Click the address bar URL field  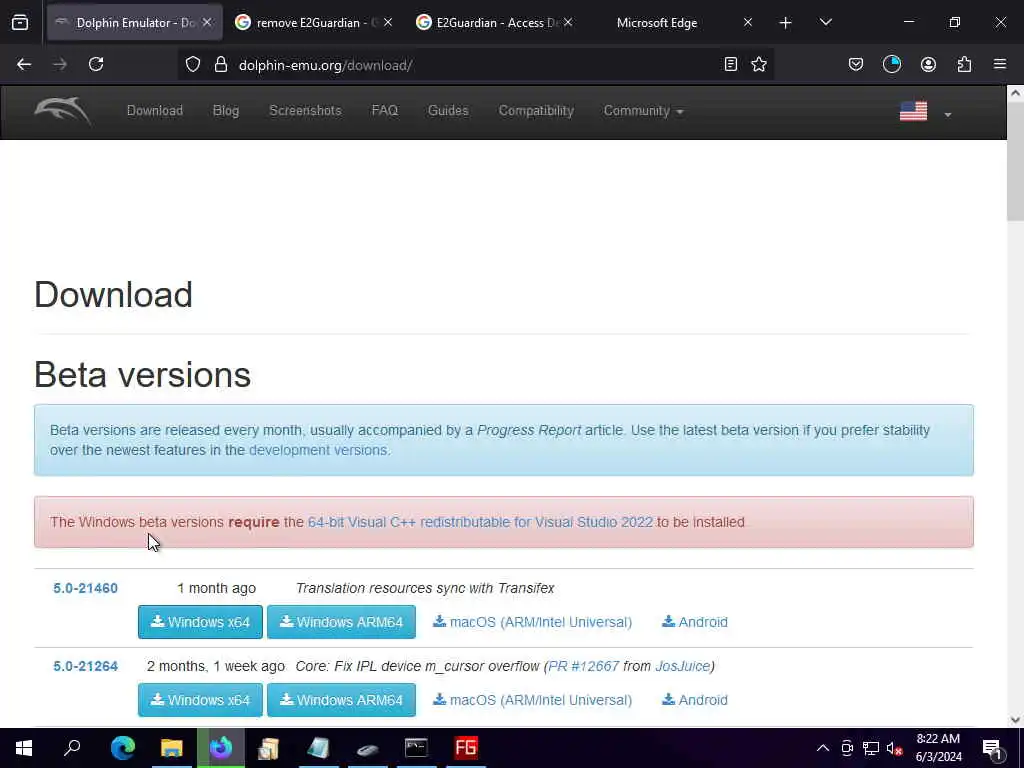pos(477,65)
